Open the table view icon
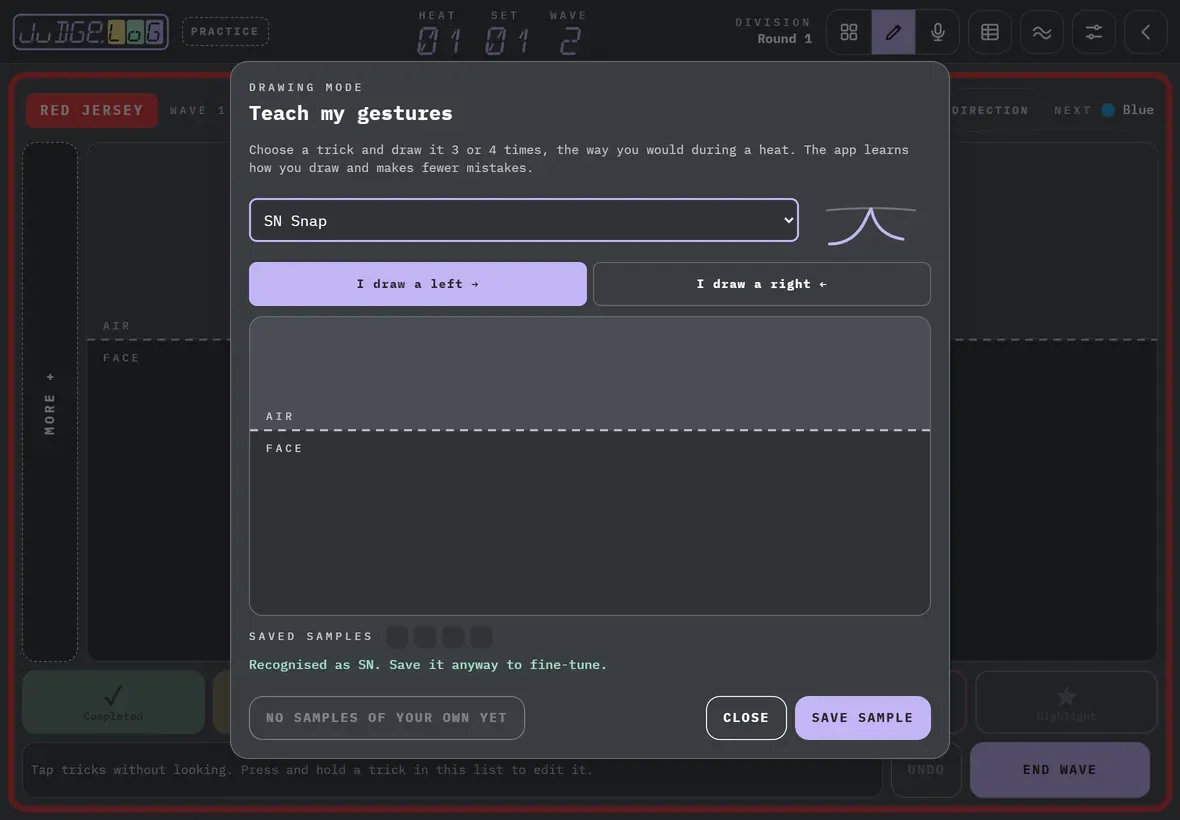Image resolution: width=1180 pixels, height=820 pixels. pos(990,32)
